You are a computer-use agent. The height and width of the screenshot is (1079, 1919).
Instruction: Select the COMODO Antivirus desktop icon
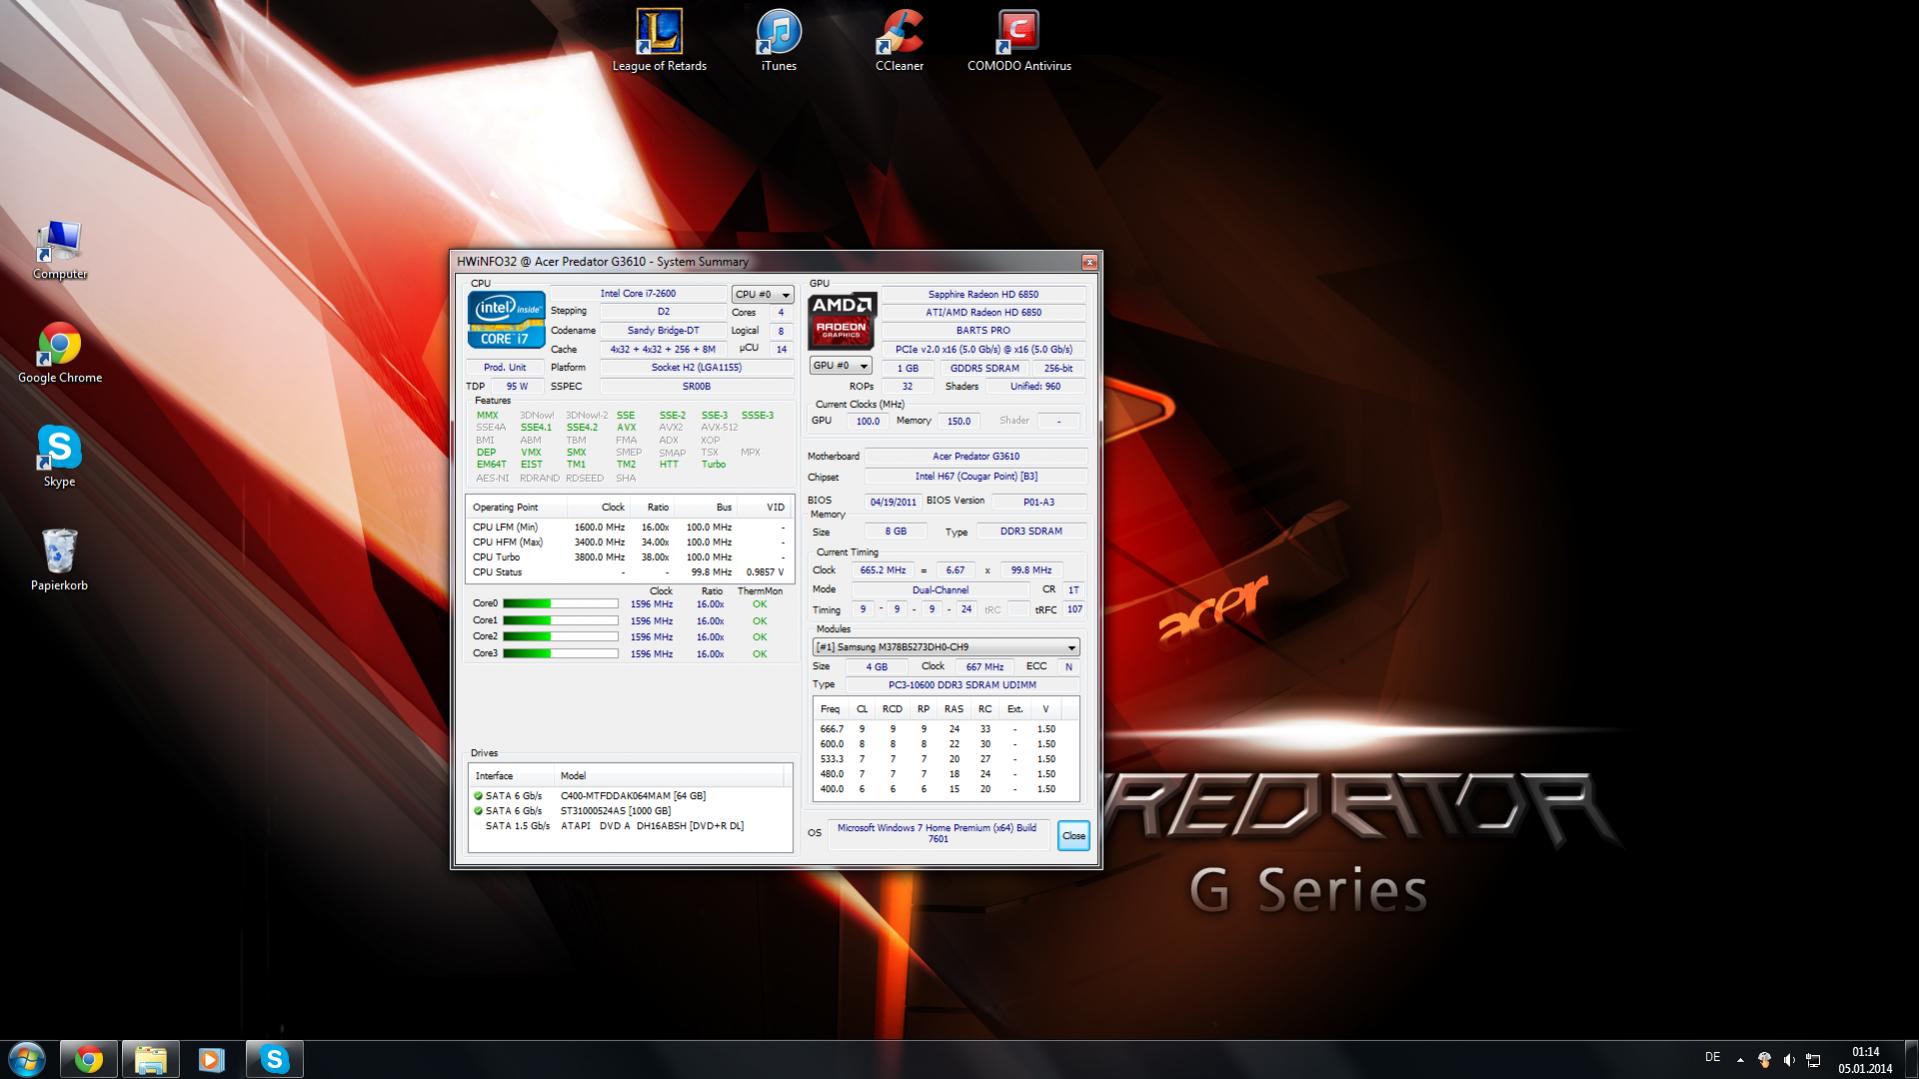tap(1019, 40)
